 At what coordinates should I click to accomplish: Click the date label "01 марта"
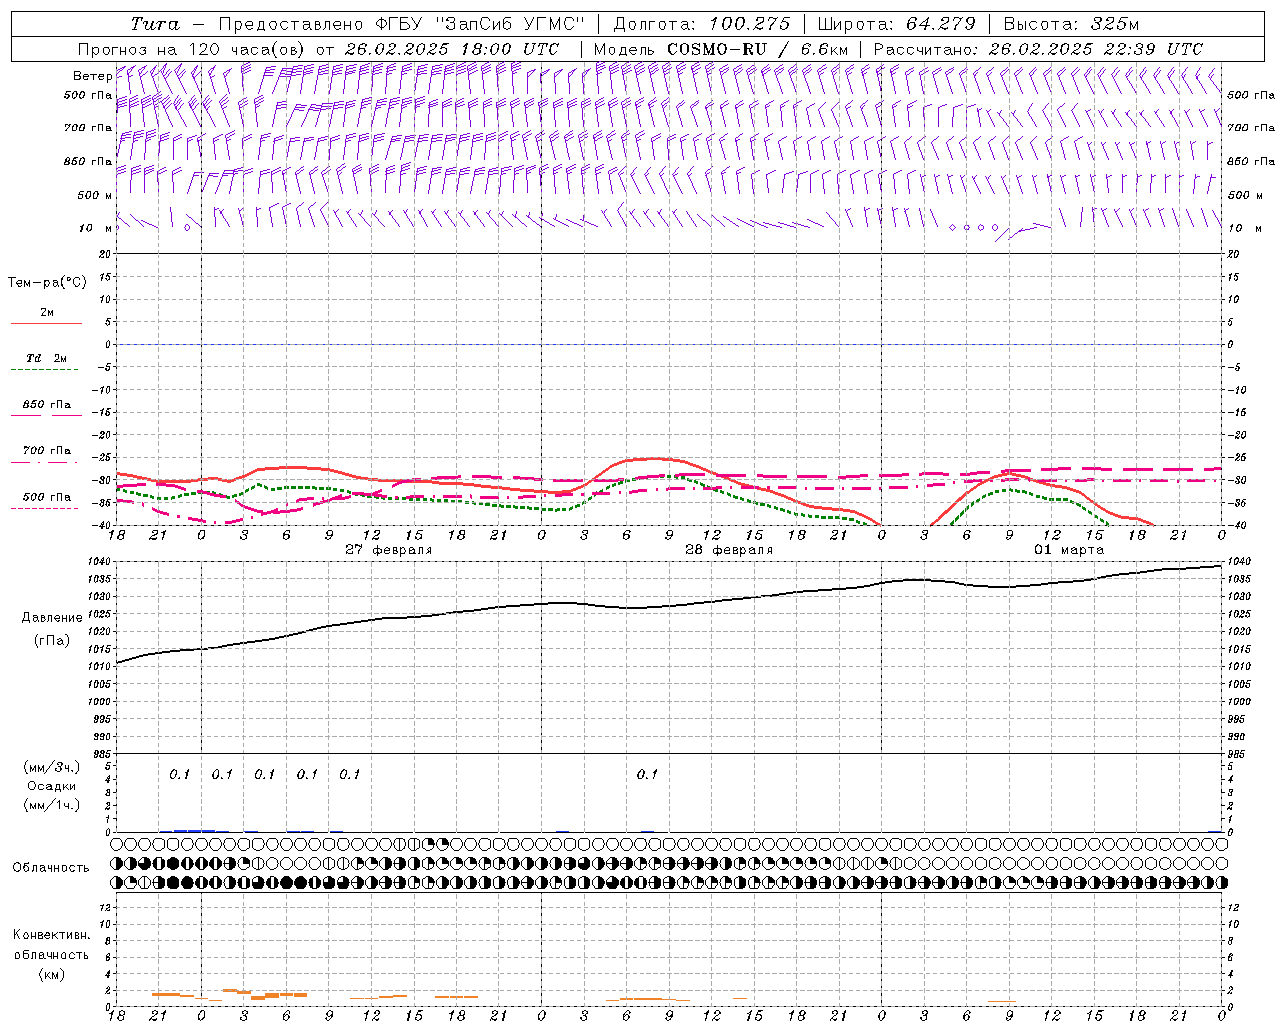coord(1069,550)
